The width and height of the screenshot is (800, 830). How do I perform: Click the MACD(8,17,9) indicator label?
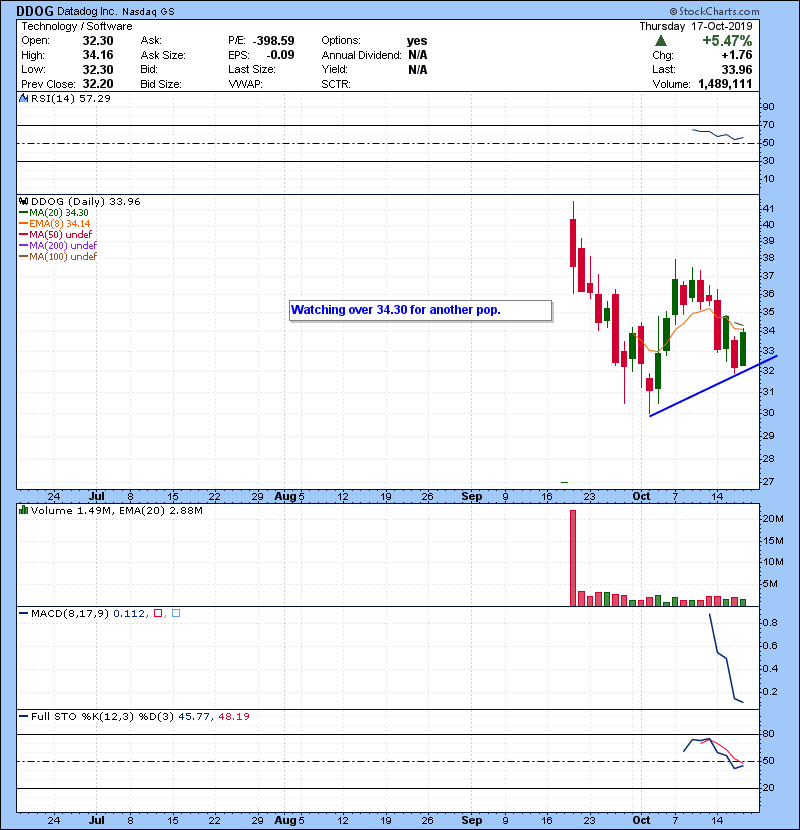coord(70,613)
